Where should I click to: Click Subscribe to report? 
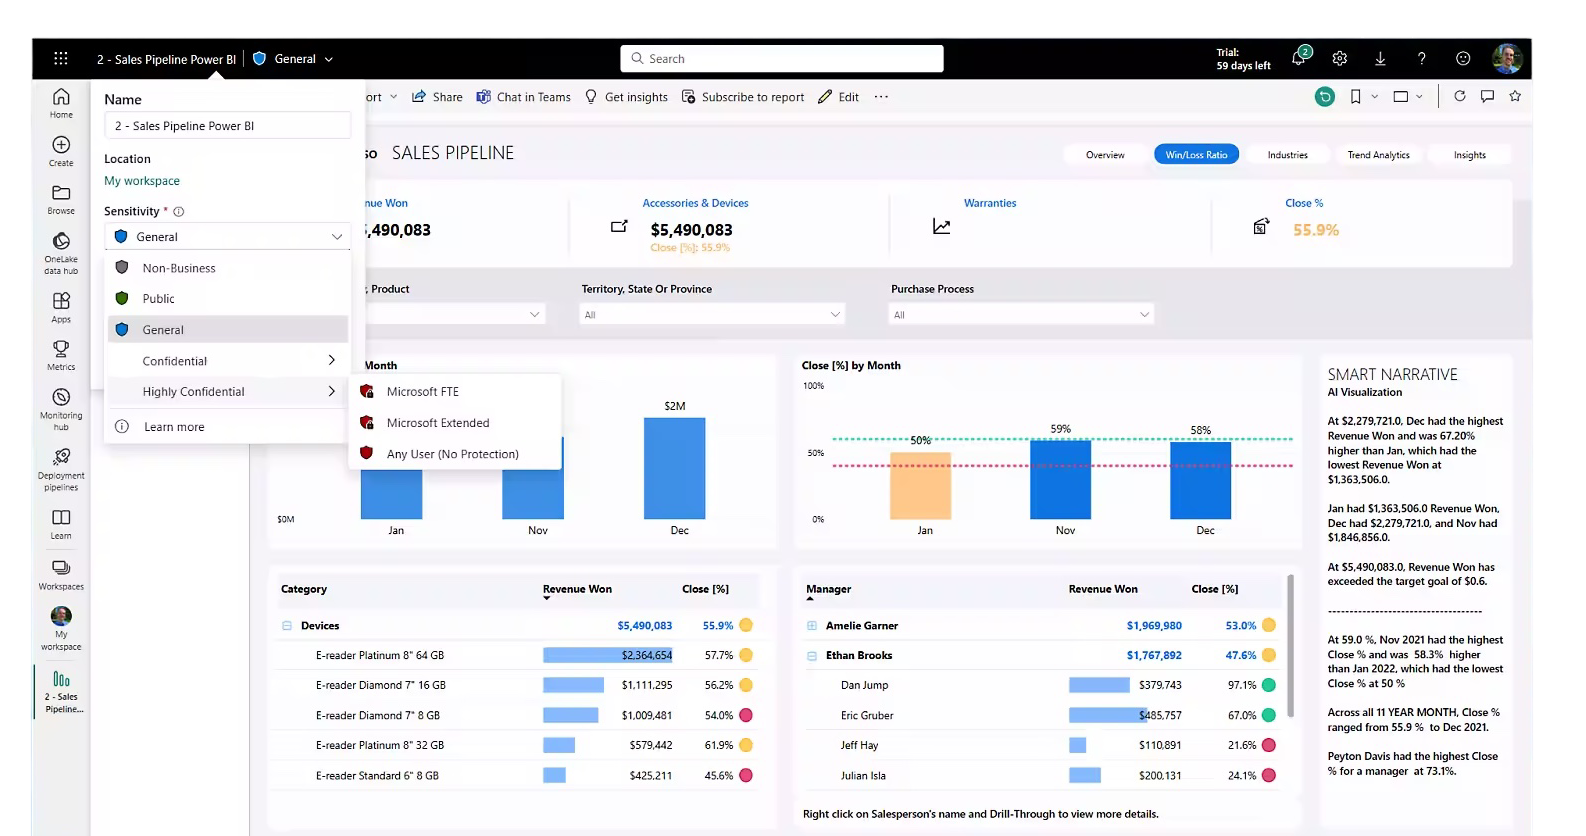pos(743,97)
